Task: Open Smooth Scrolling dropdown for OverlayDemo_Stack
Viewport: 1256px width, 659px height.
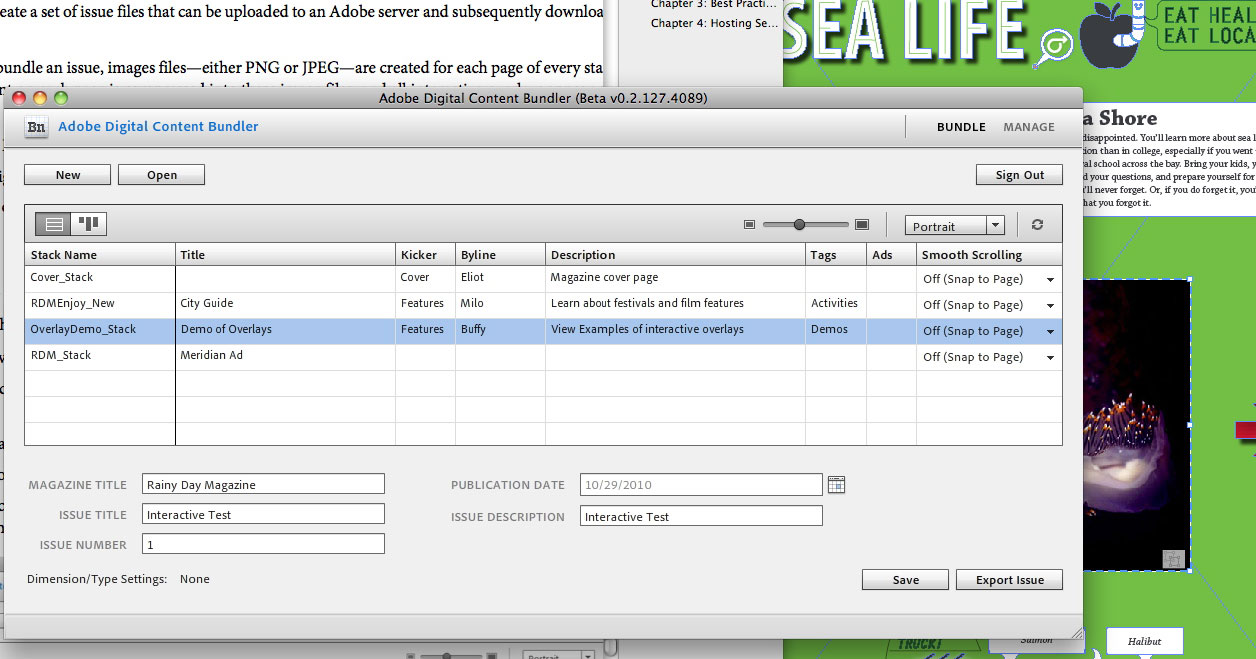Action: pos(1050,332)
